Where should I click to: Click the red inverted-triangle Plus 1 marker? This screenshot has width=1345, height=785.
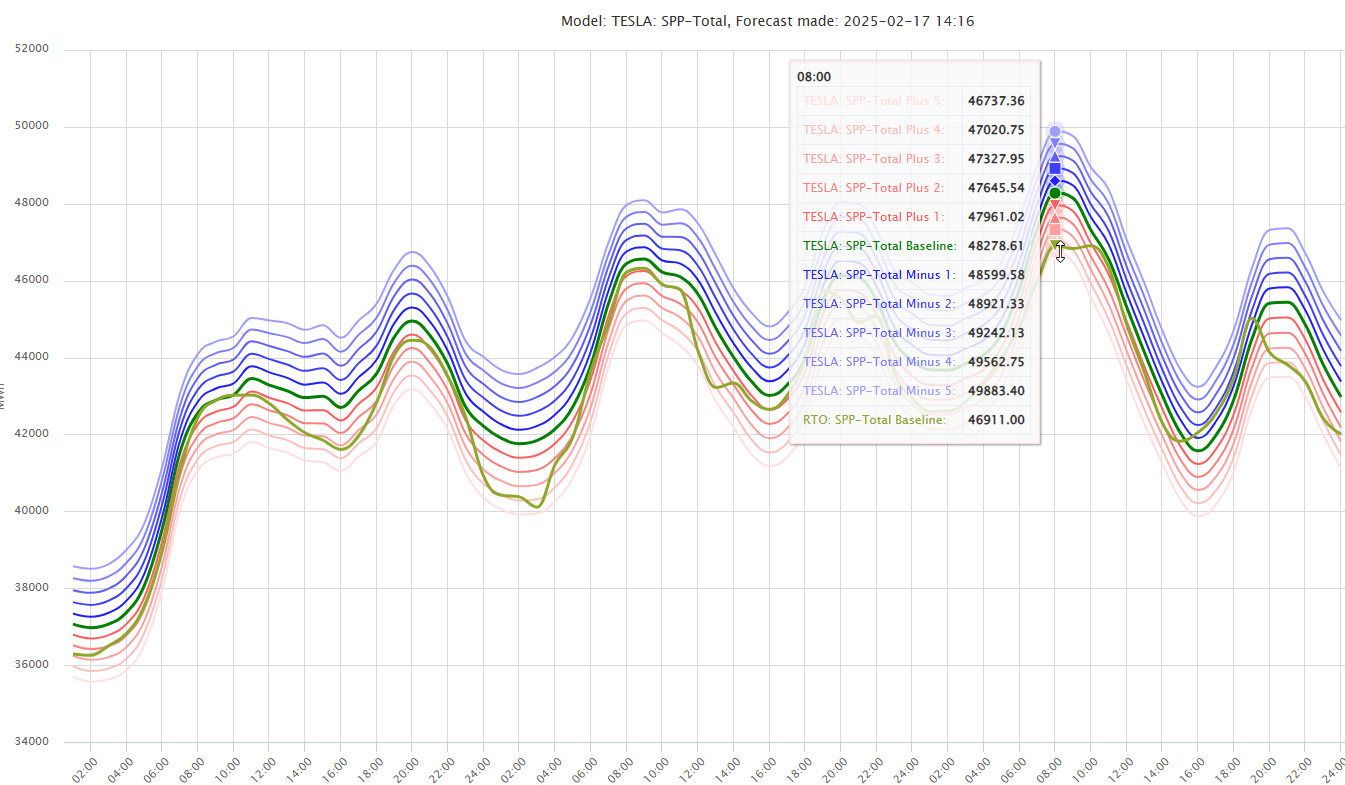point(1055,205)
